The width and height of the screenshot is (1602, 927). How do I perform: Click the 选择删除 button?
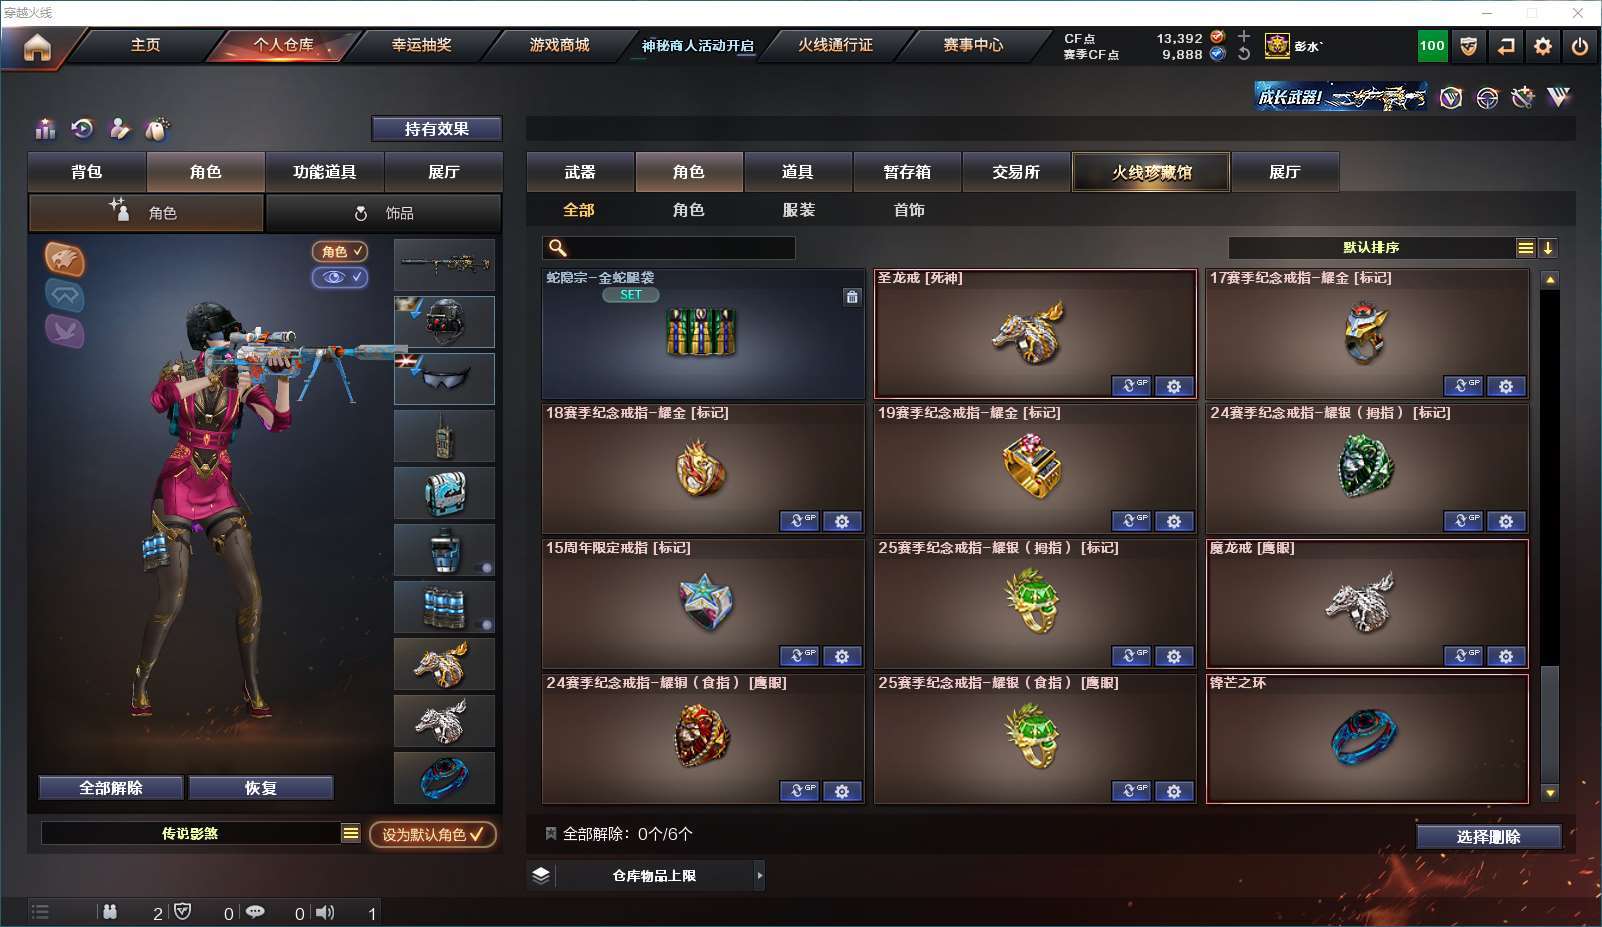pos(1489,837)
